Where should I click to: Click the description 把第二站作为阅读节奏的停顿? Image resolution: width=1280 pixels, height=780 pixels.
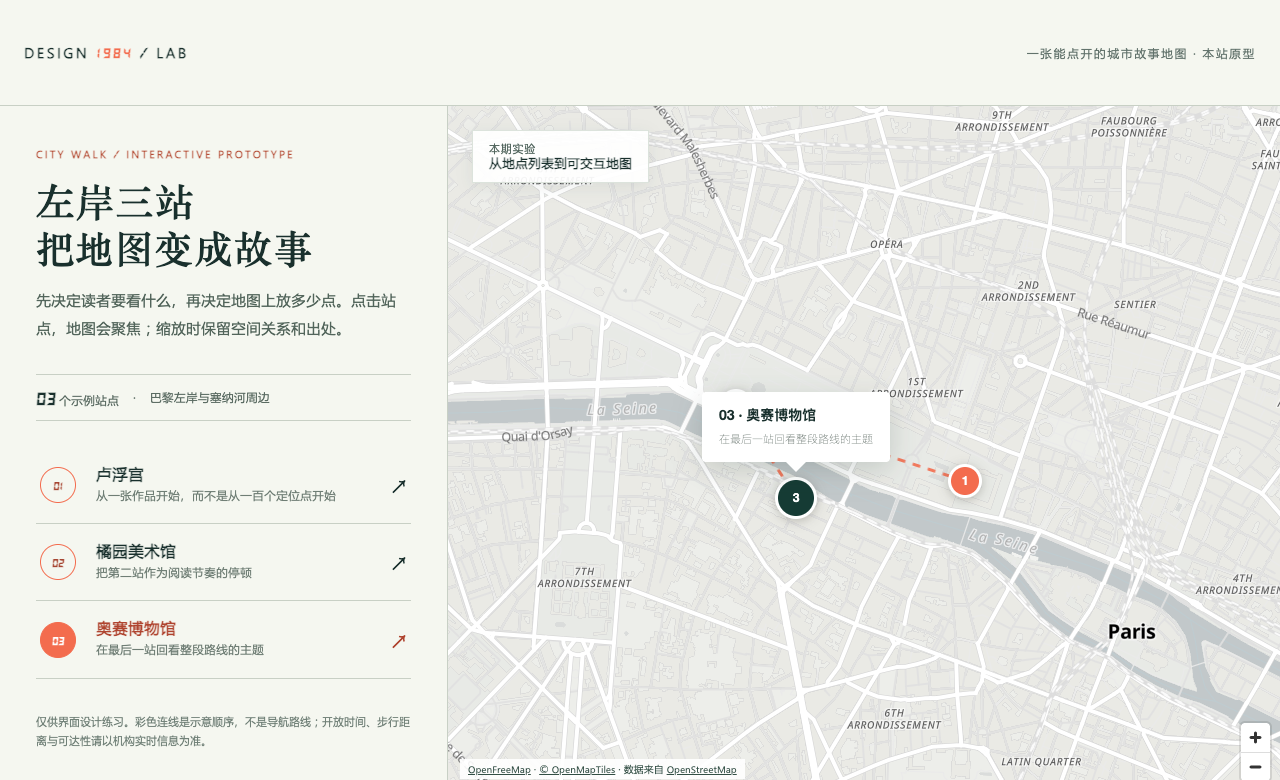coord(174,573)
